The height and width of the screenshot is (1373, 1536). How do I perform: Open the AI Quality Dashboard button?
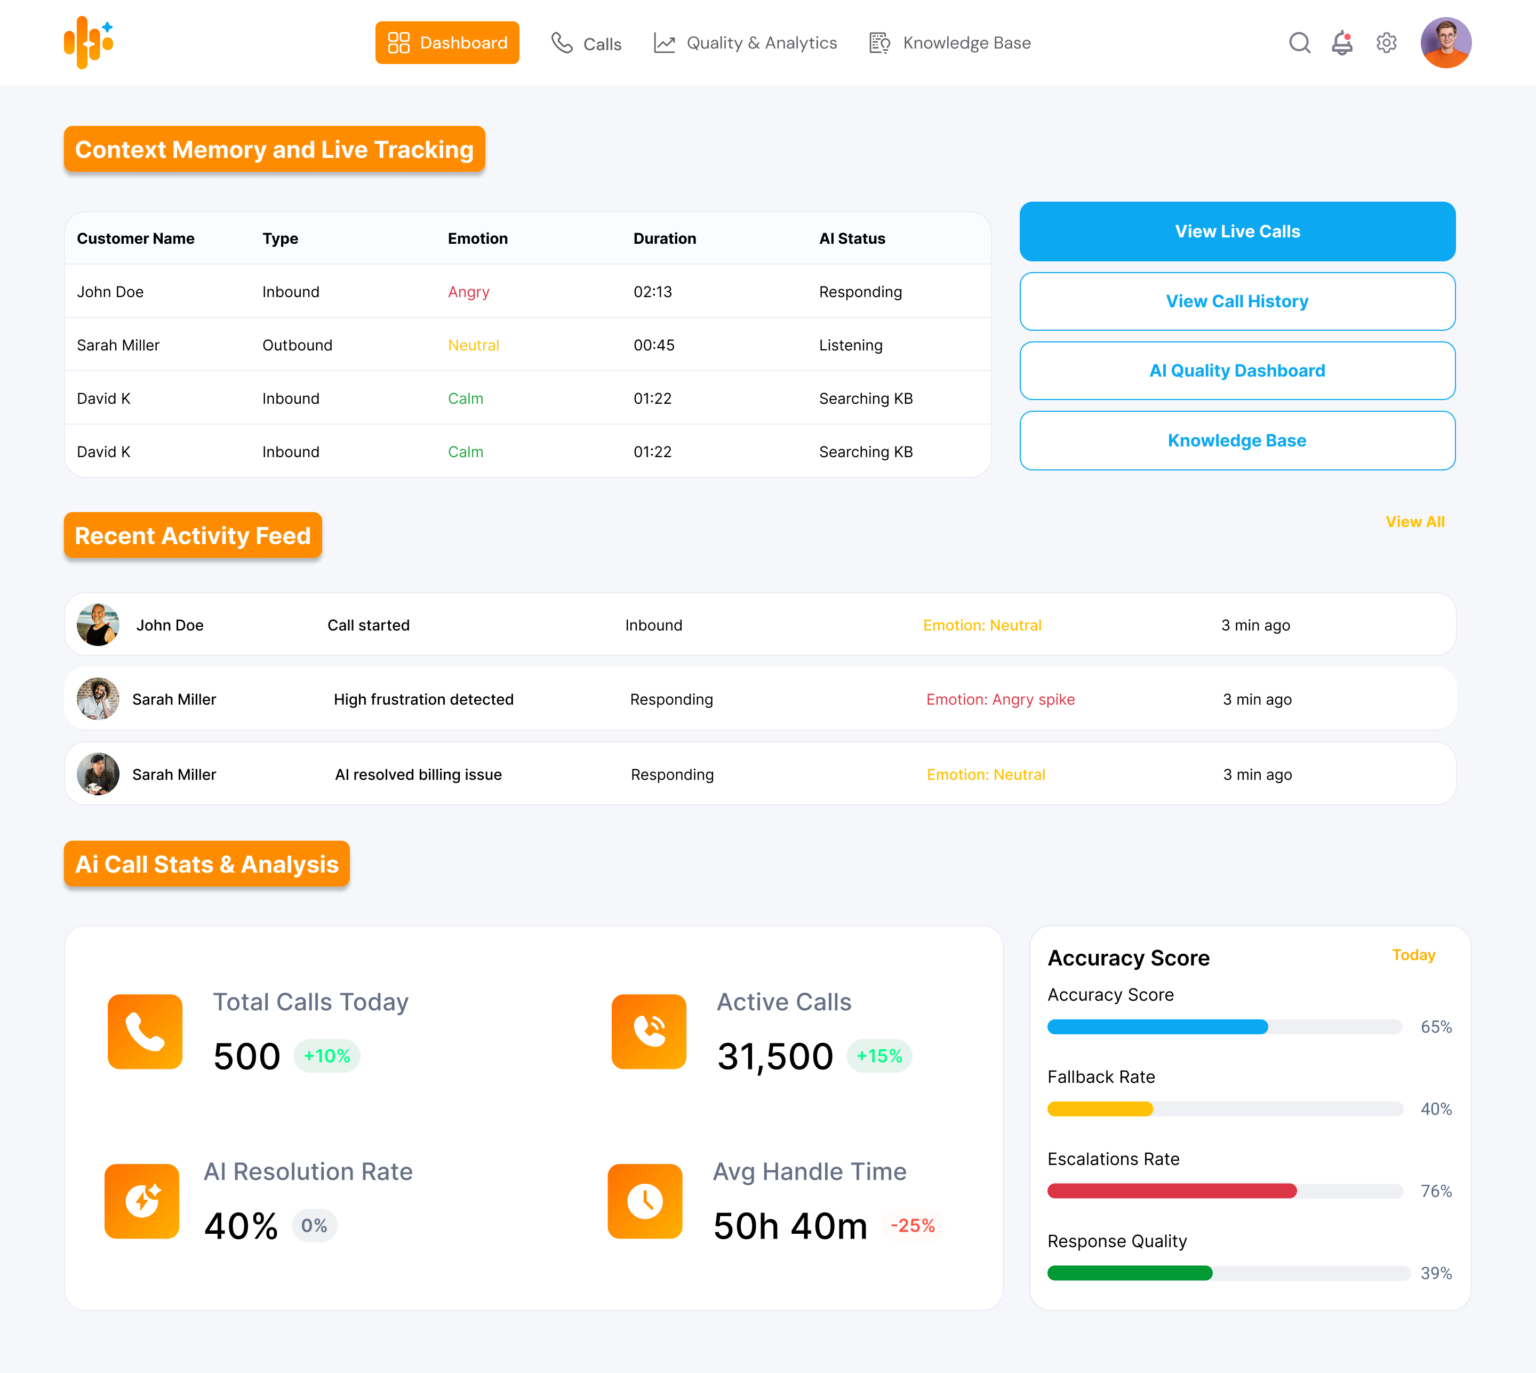point(1237,371)
